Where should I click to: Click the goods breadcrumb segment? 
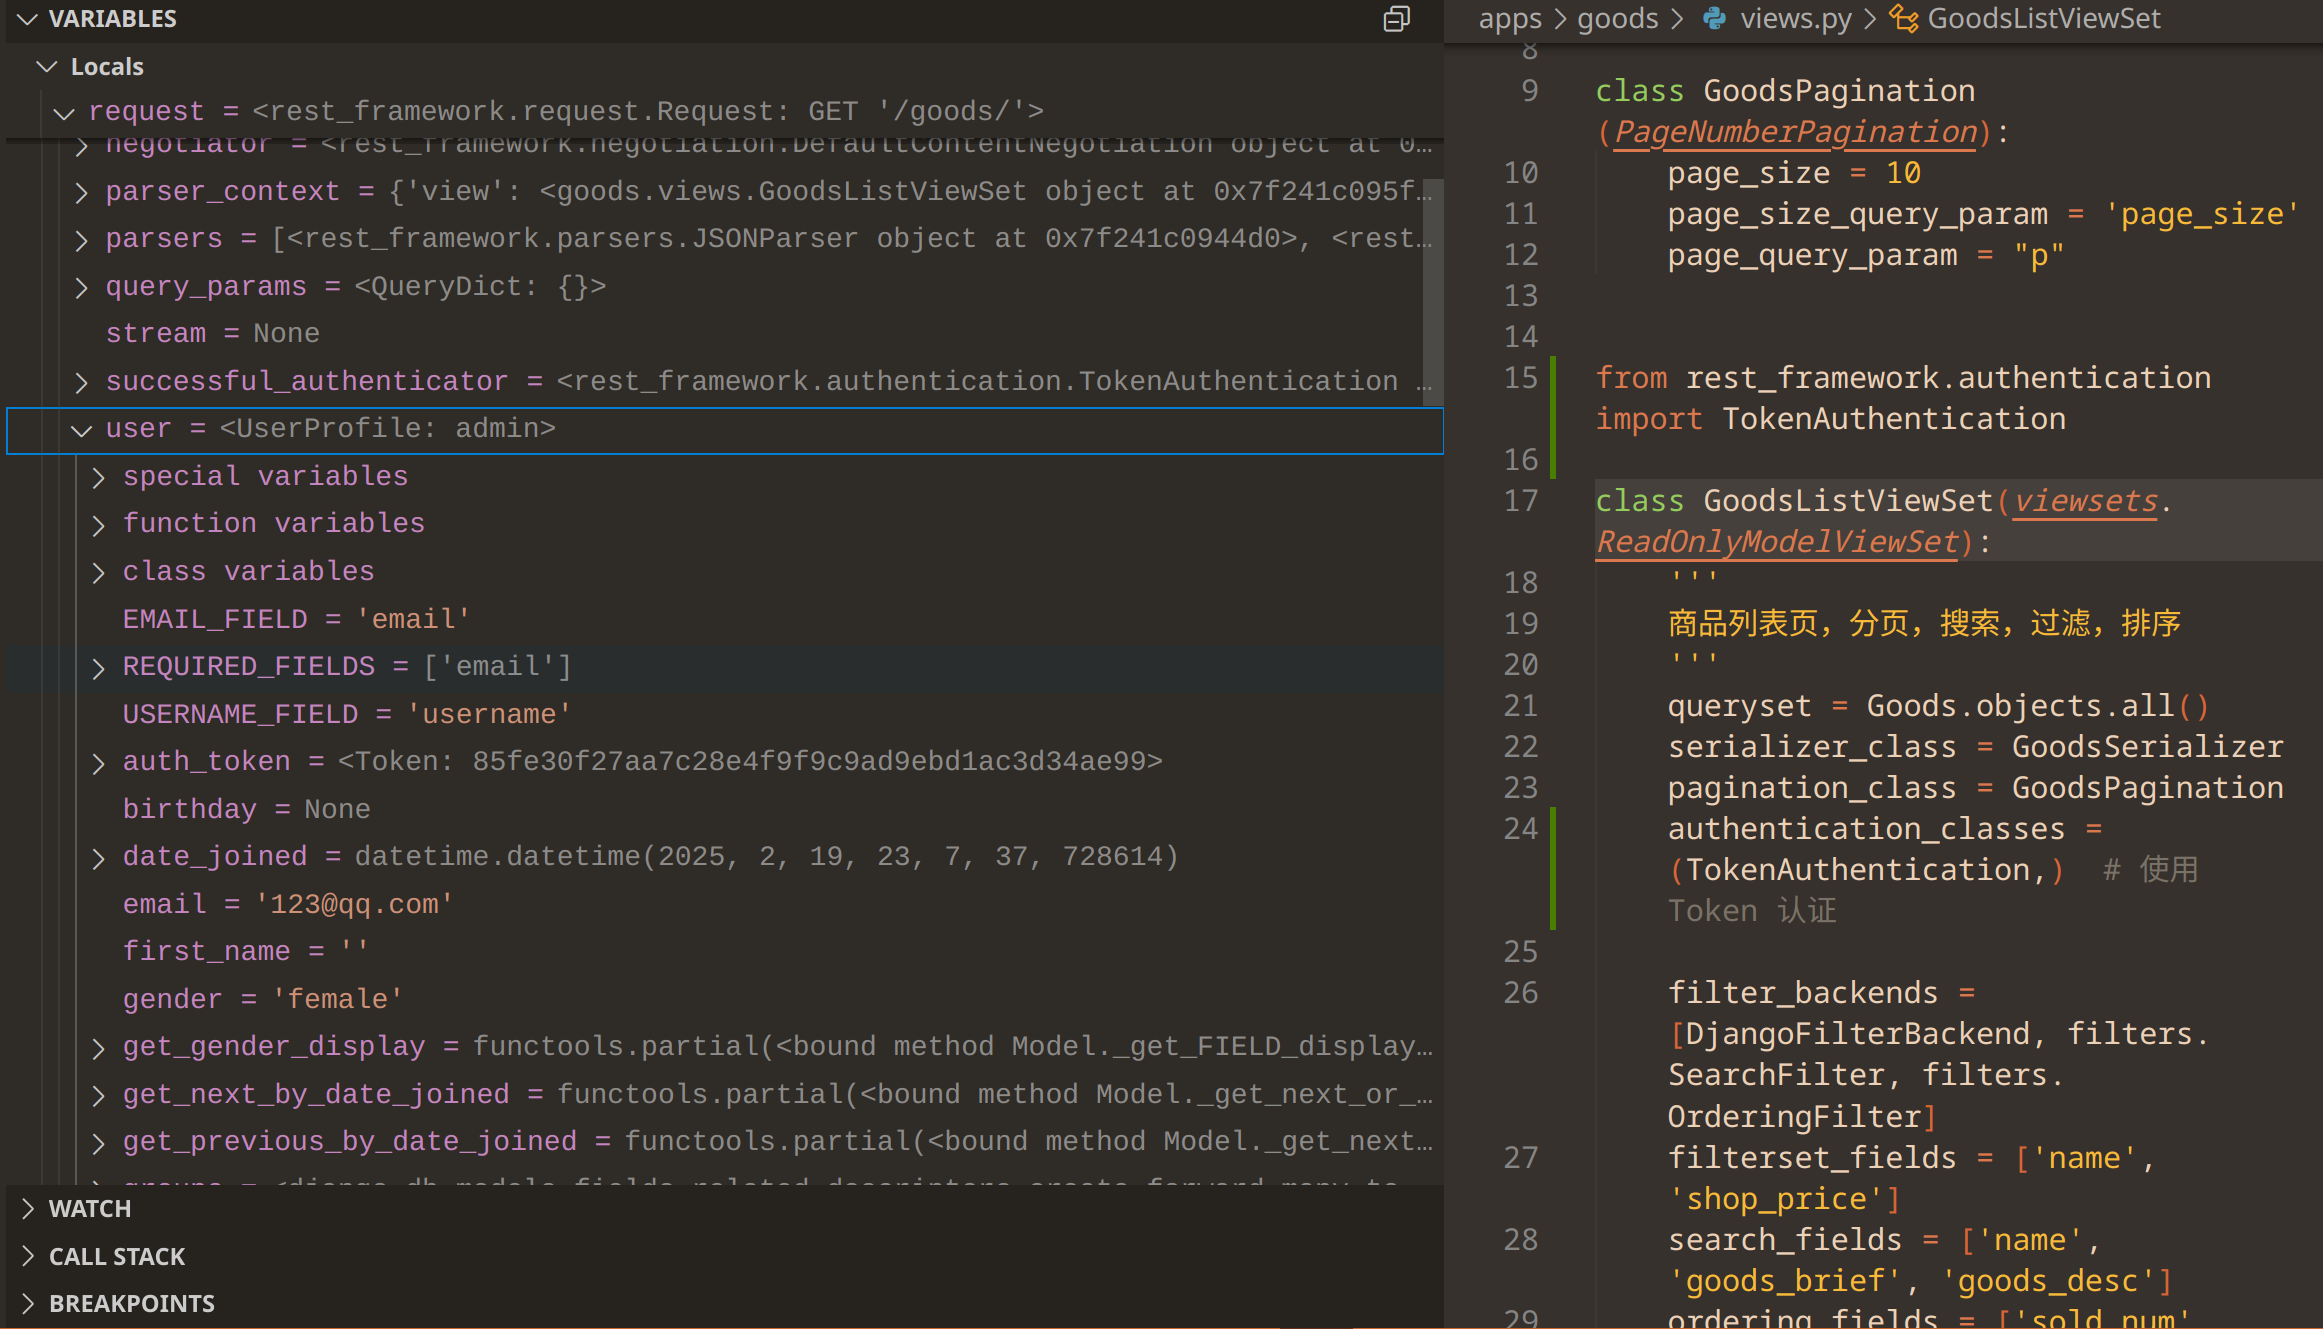(x=1617, y=19)
